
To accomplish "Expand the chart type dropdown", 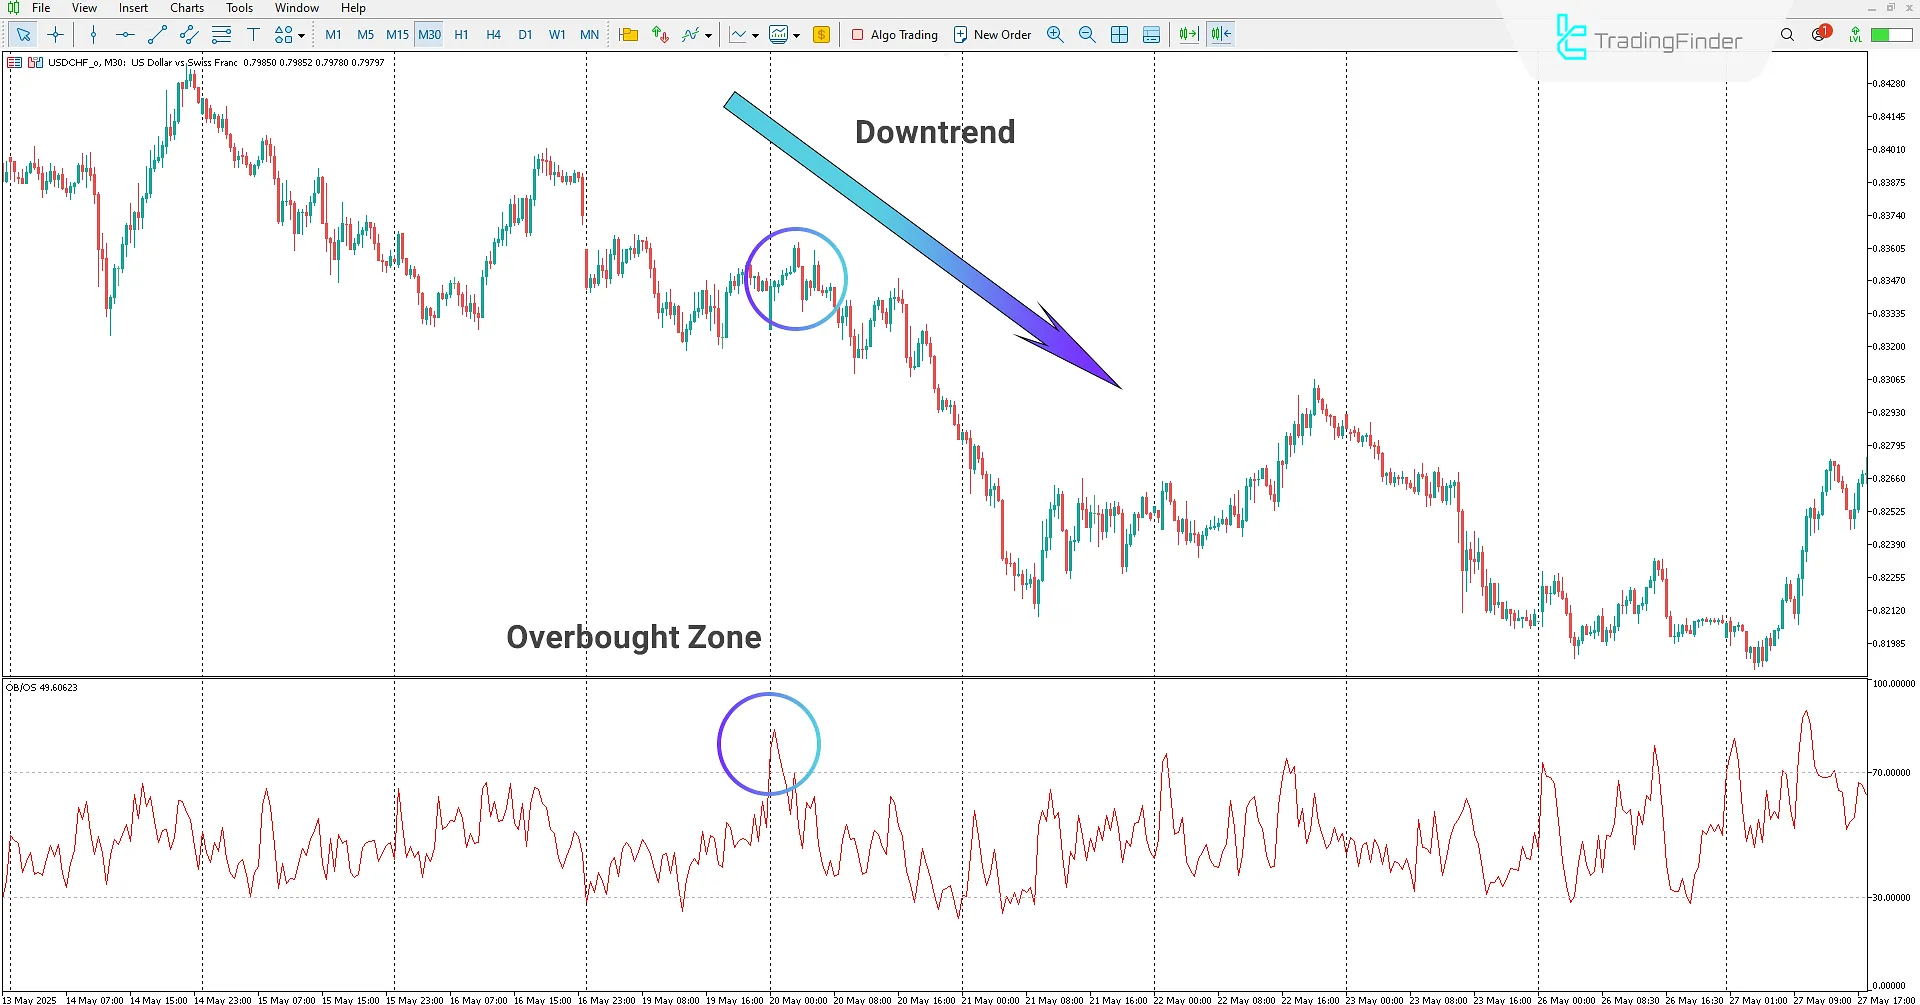I will (x=755, y=34).
